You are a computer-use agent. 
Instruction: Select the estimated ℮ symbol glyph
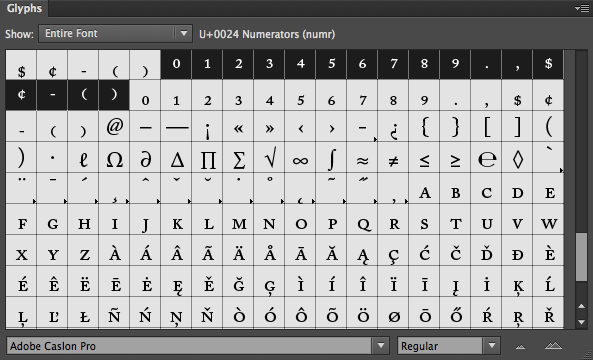click(486, 157)
